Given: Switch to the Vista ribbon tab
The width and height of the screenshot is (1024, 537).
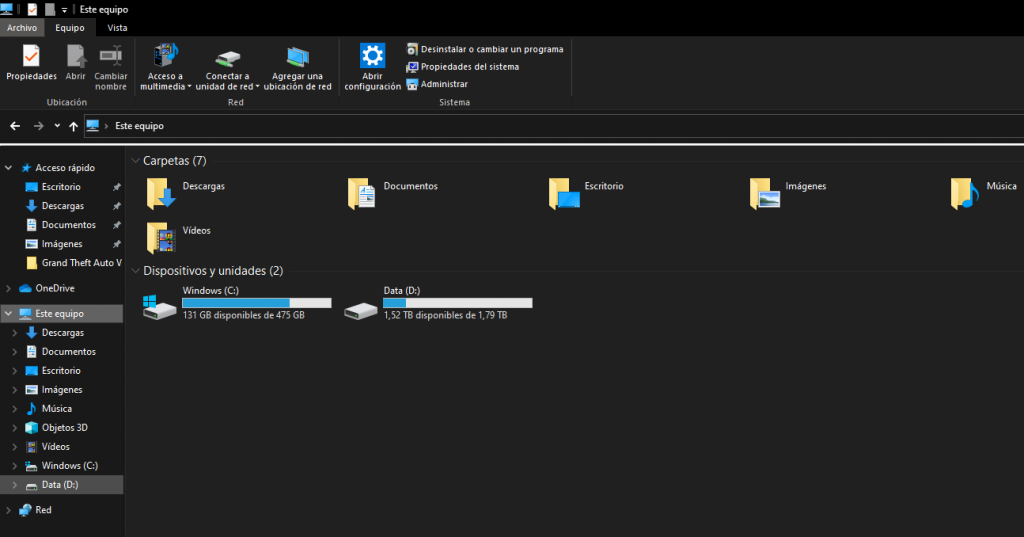Looking at the screenshot, I should coord(117,27).
